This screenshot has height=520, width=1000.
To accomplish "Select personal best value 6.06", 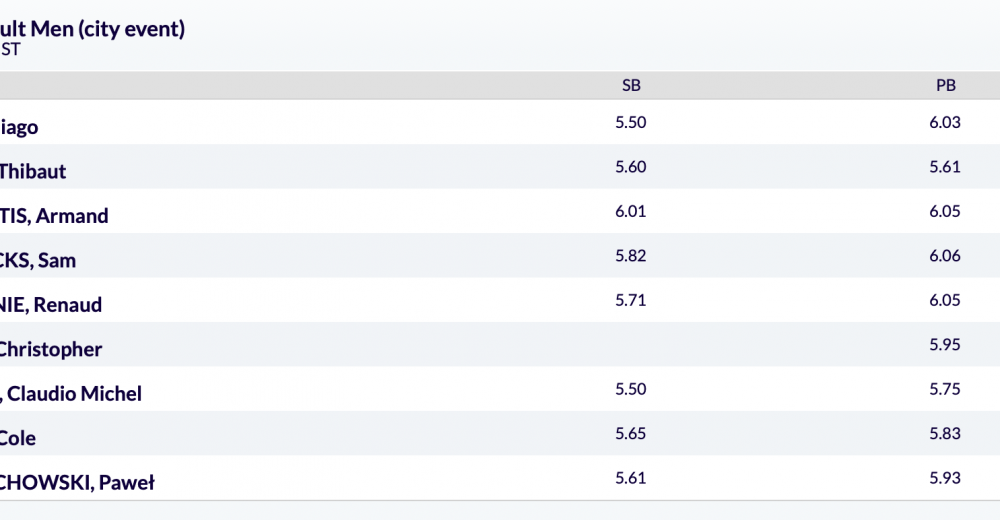I will (945, 256).
